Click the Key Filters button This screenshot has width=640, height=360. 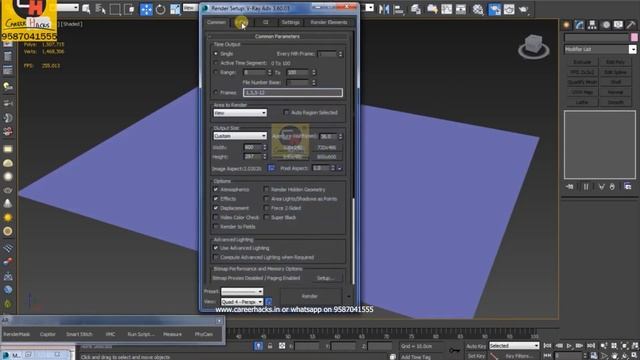(x=519, y=356)
